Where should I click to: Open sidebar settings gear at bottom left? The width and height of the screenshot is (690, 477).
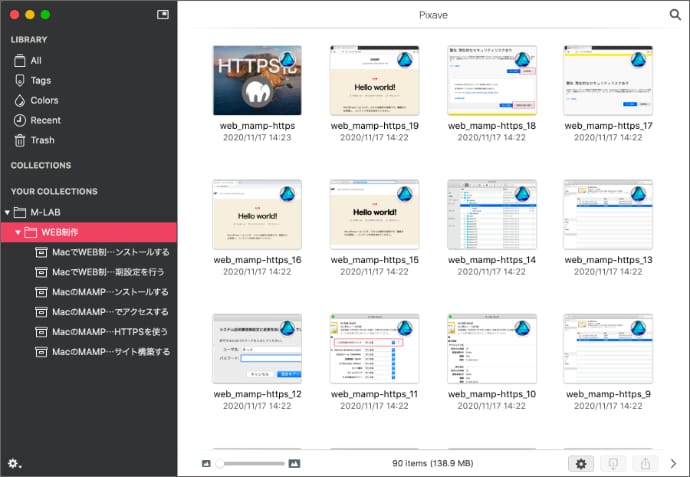pos(14,463)
